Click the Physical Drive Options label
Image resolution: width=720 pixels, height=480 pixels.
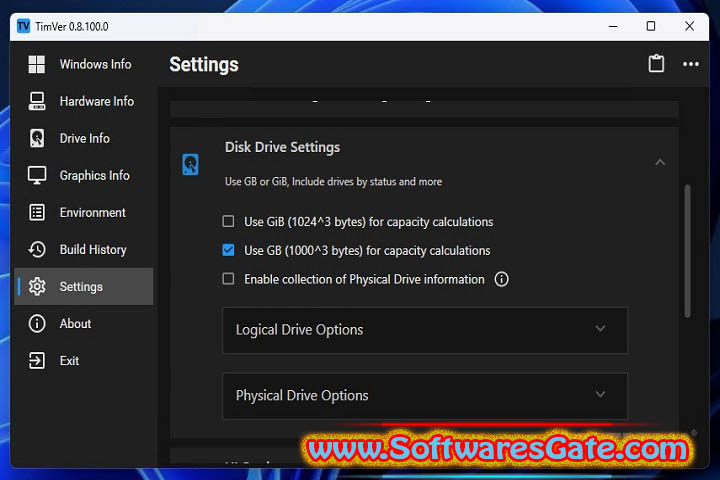(302, 395)
